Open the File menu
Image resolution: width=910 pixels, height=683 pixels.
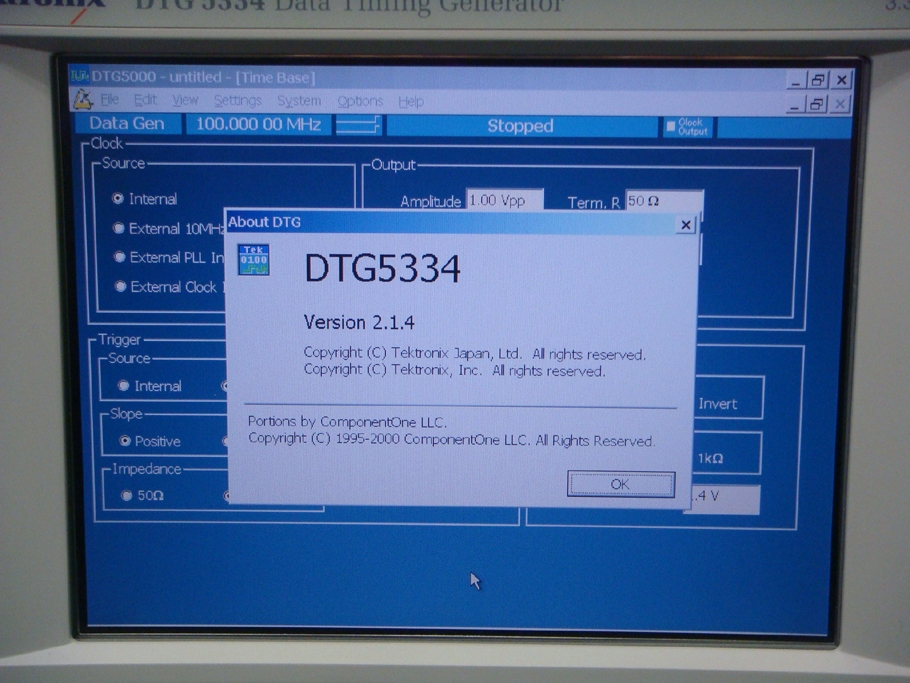tap(109, 100)
